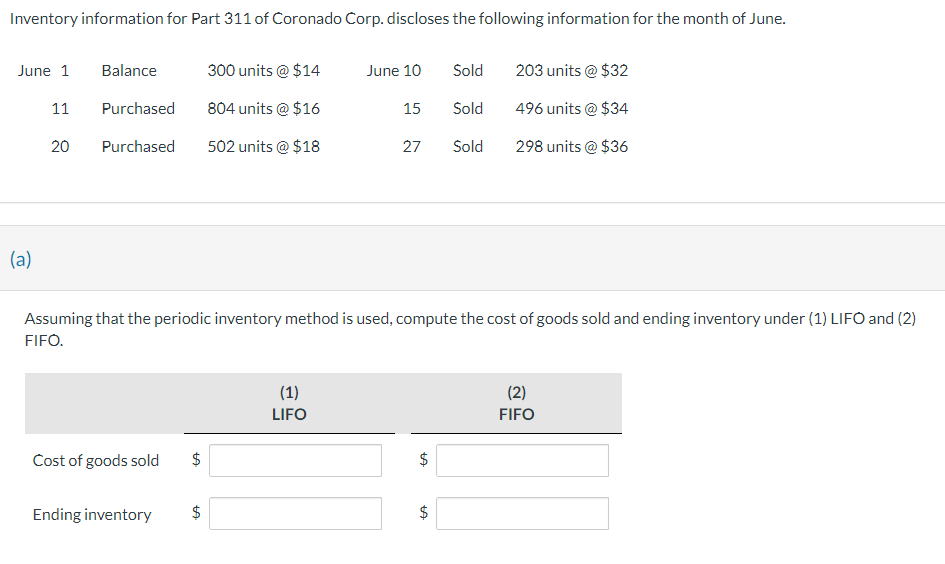The width and height of the screenshot is (945, 564).
Task: Click the 'Ending inventory' row label
Action: click(x=92, y=514)
